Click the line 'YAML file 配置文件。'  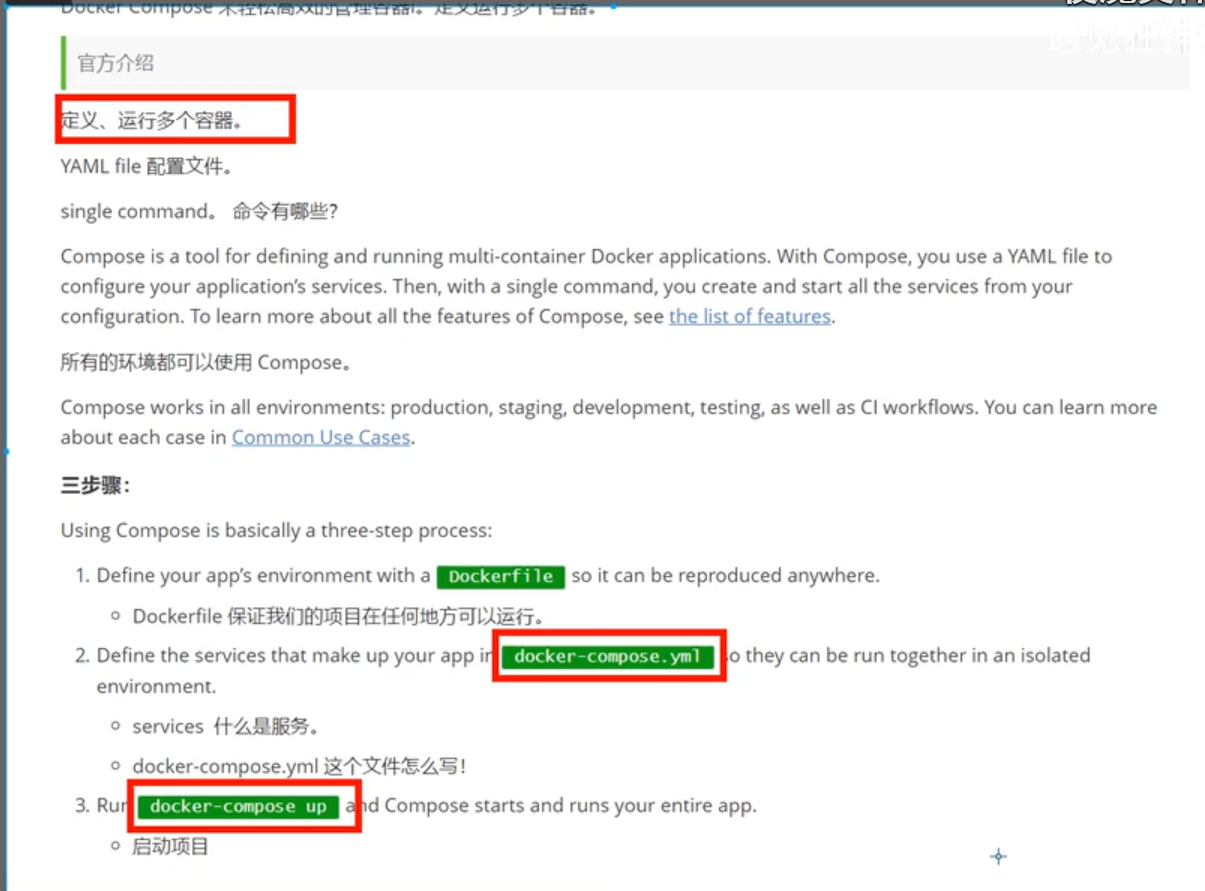[148, 167]
